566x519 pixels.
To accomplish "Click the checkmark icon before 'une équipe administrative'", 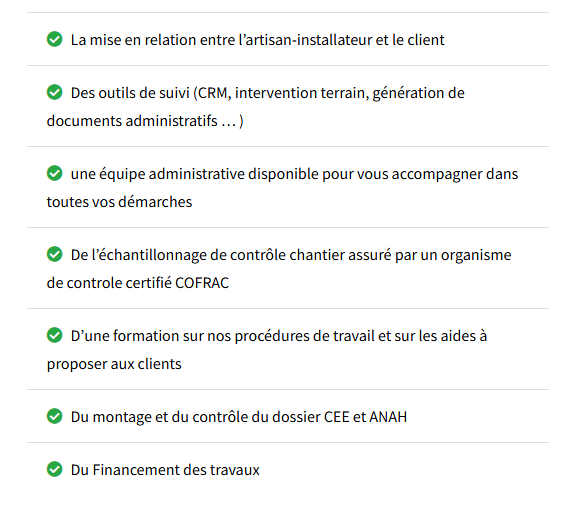I will click(55, 173).
